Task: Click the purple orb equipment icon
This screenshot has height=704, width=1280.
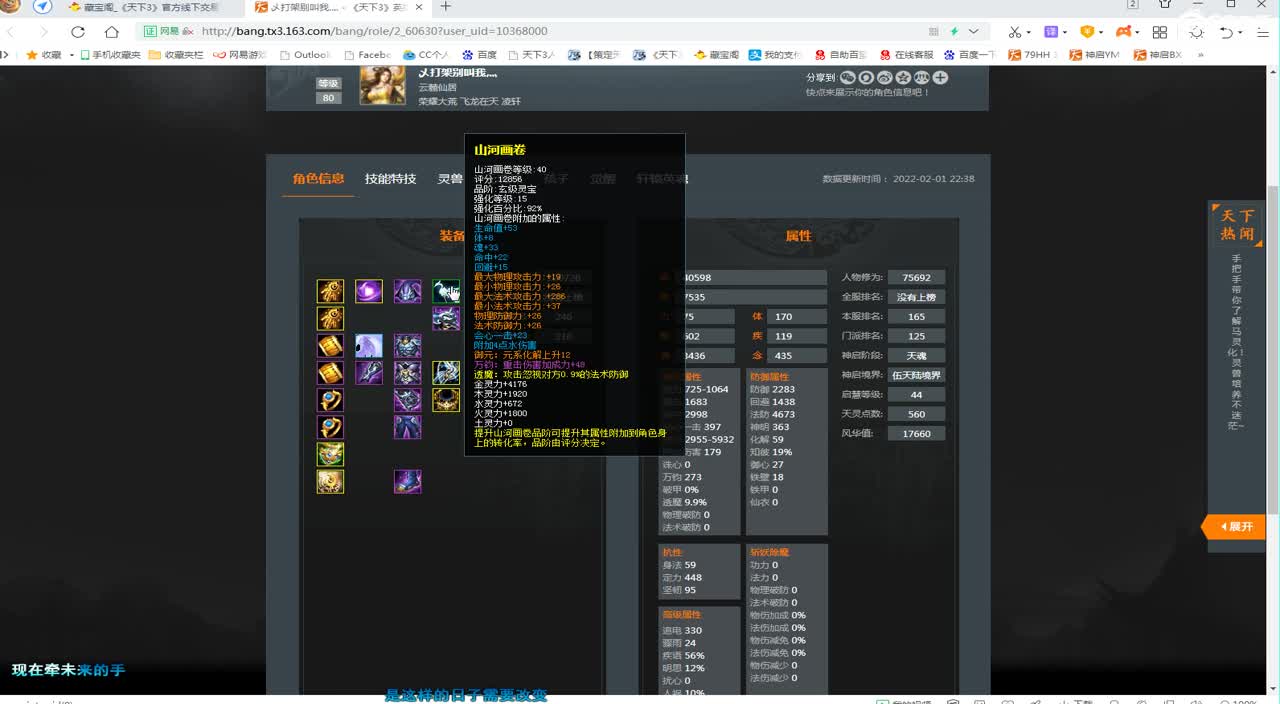Action: click(369, 292)
